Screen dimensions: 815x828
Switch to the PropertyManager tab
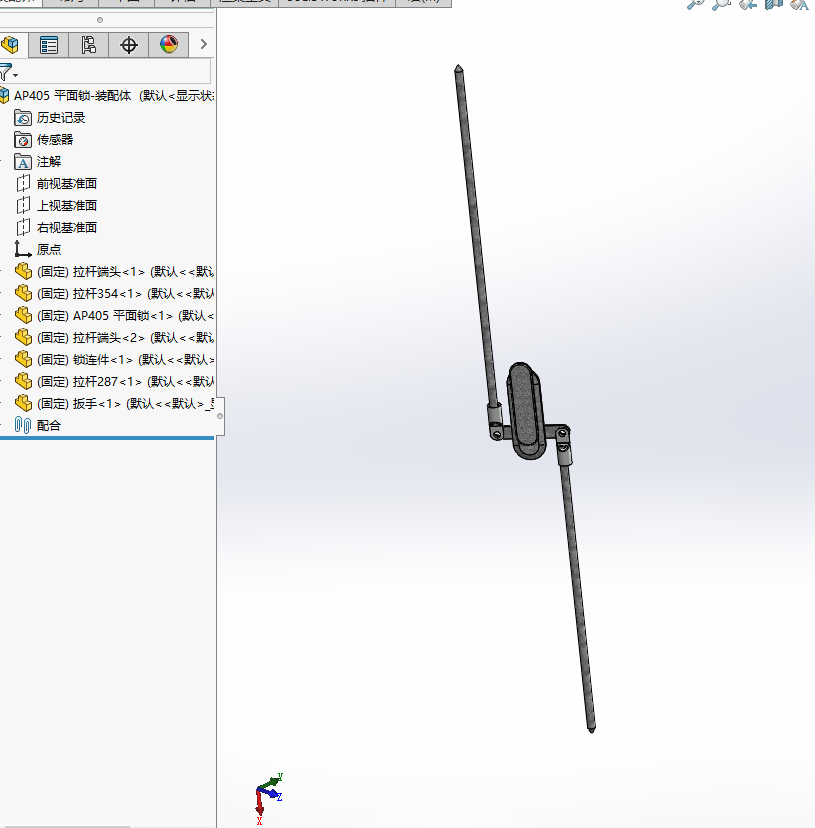coord(49,45)
